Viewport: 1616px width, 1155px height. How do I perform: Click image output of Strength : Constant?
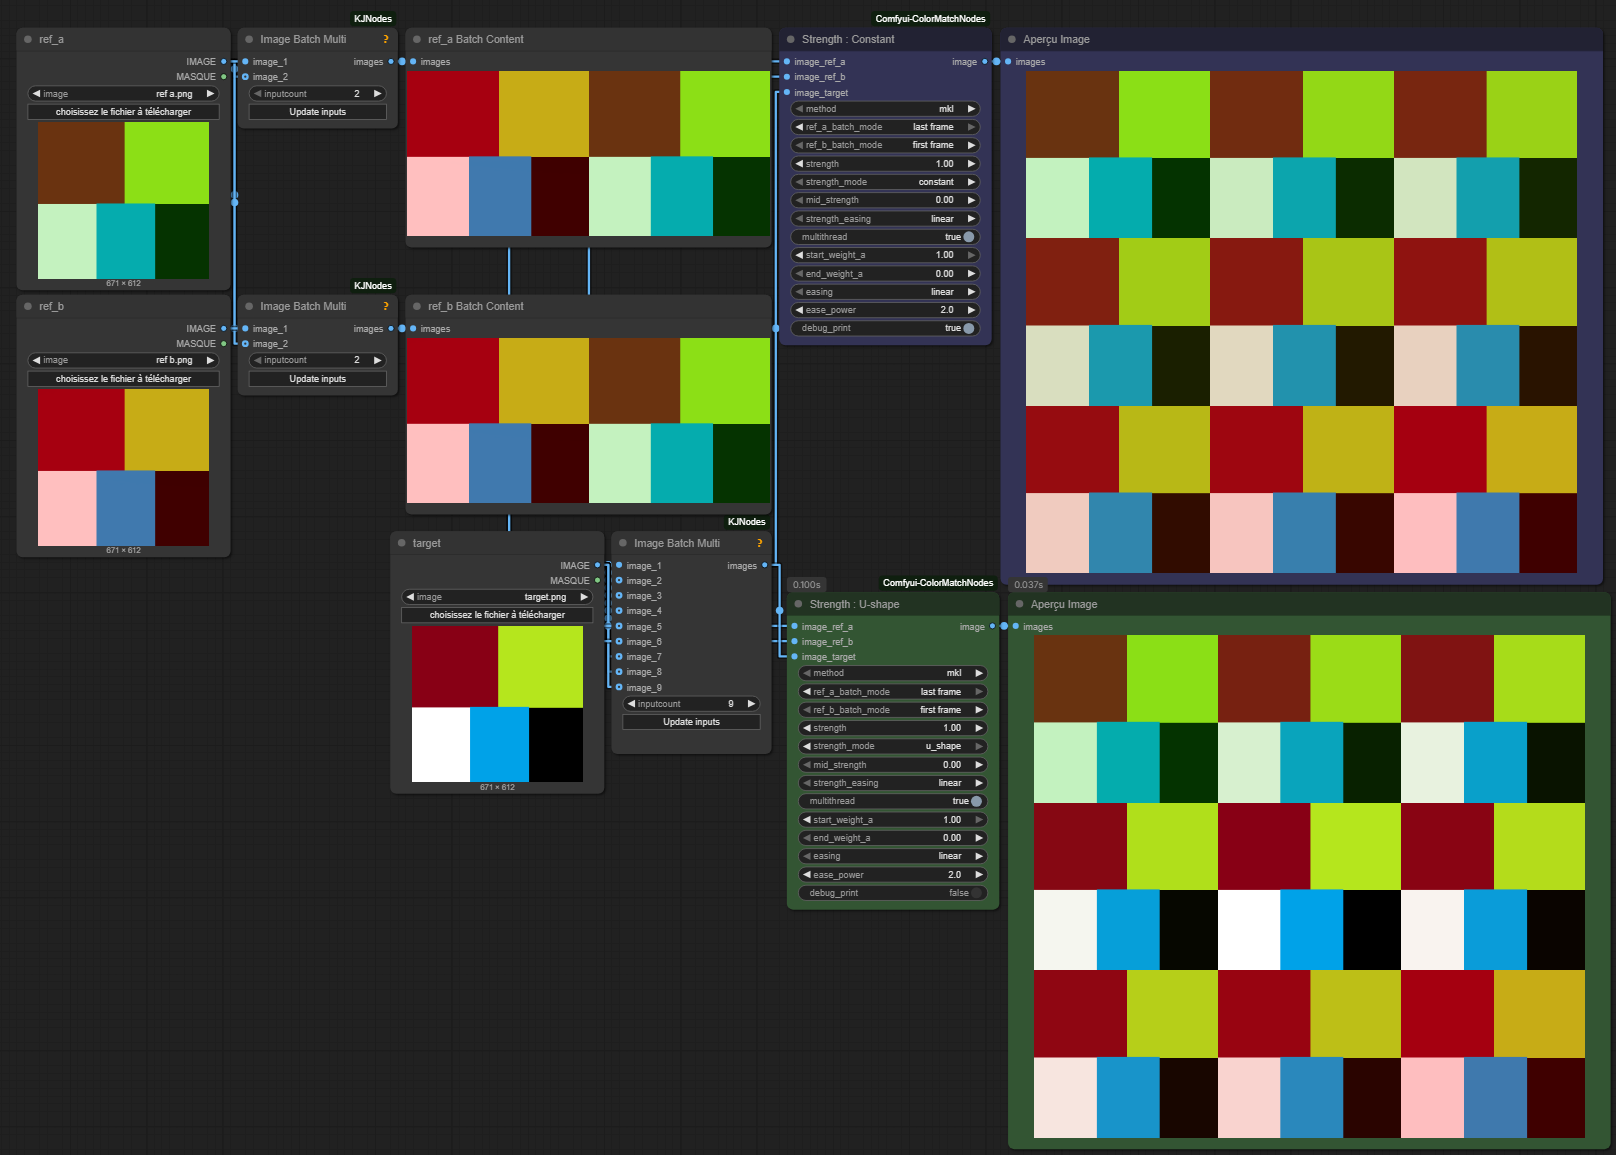(x=984, y=62)
